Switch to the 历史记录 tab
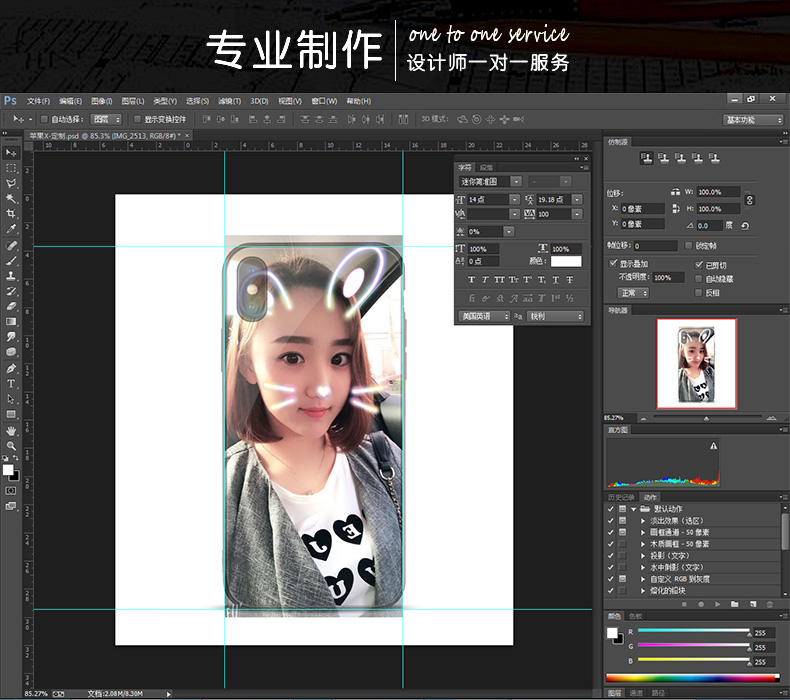This screenshot has width=790, height=700. click(621, 497)
